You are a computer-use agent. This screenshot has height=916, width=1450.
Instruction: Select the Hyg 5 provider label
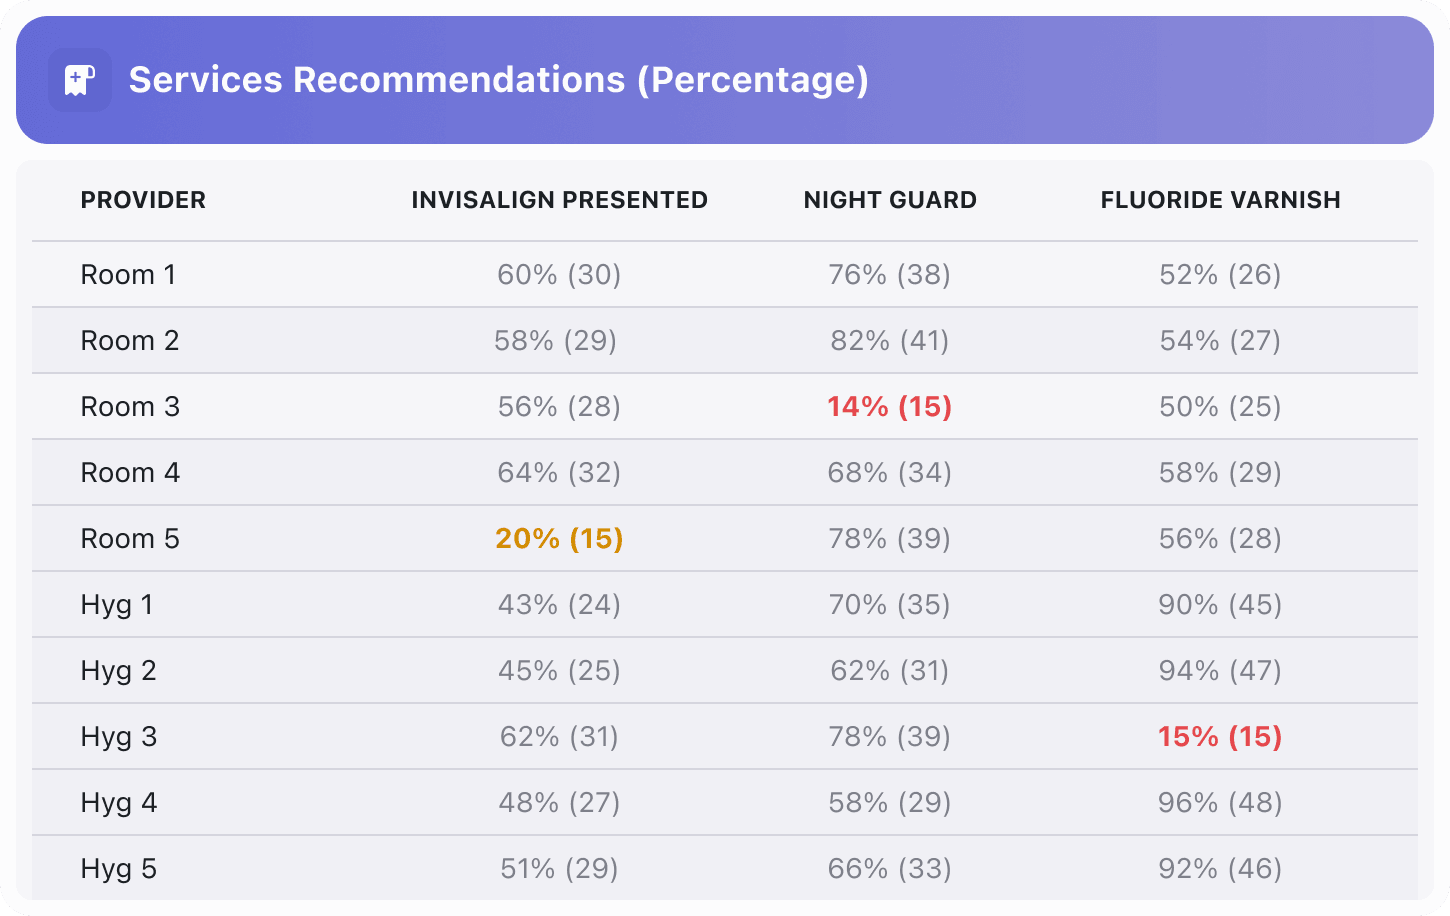[x=119, y=869]
